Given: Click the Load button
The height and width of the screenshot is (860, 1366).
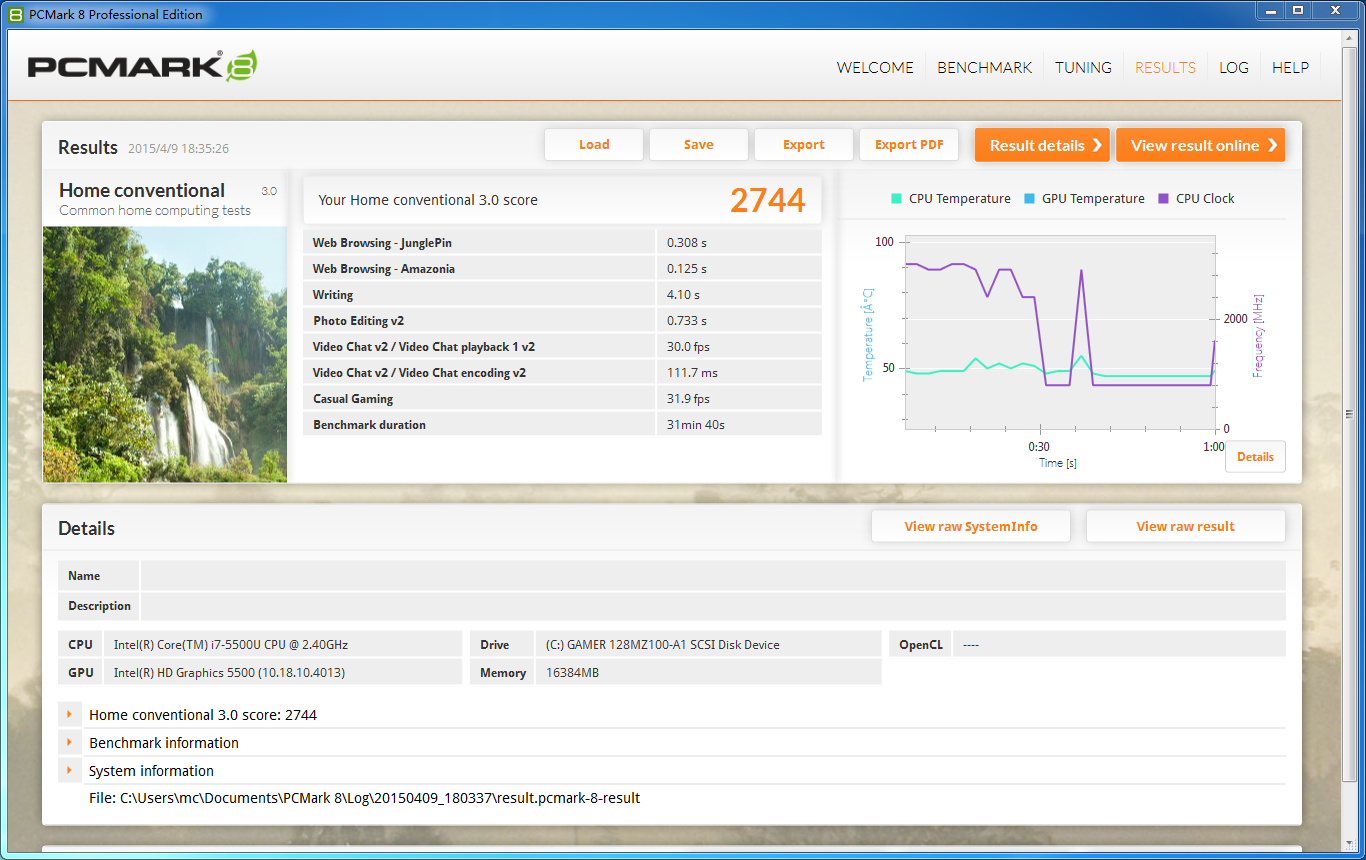Looking at the screenshot, I should [594, 144].
